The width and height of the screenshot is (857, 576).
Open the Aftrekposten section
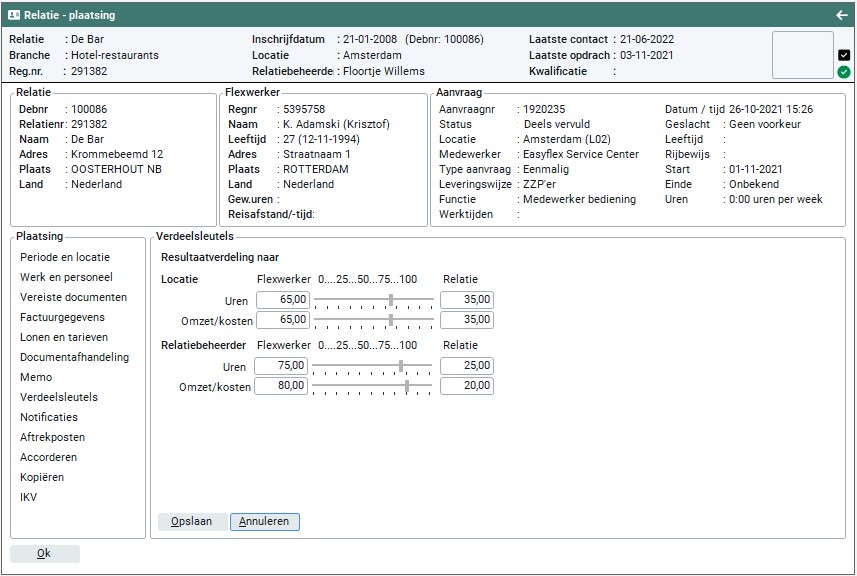point(52,437)
